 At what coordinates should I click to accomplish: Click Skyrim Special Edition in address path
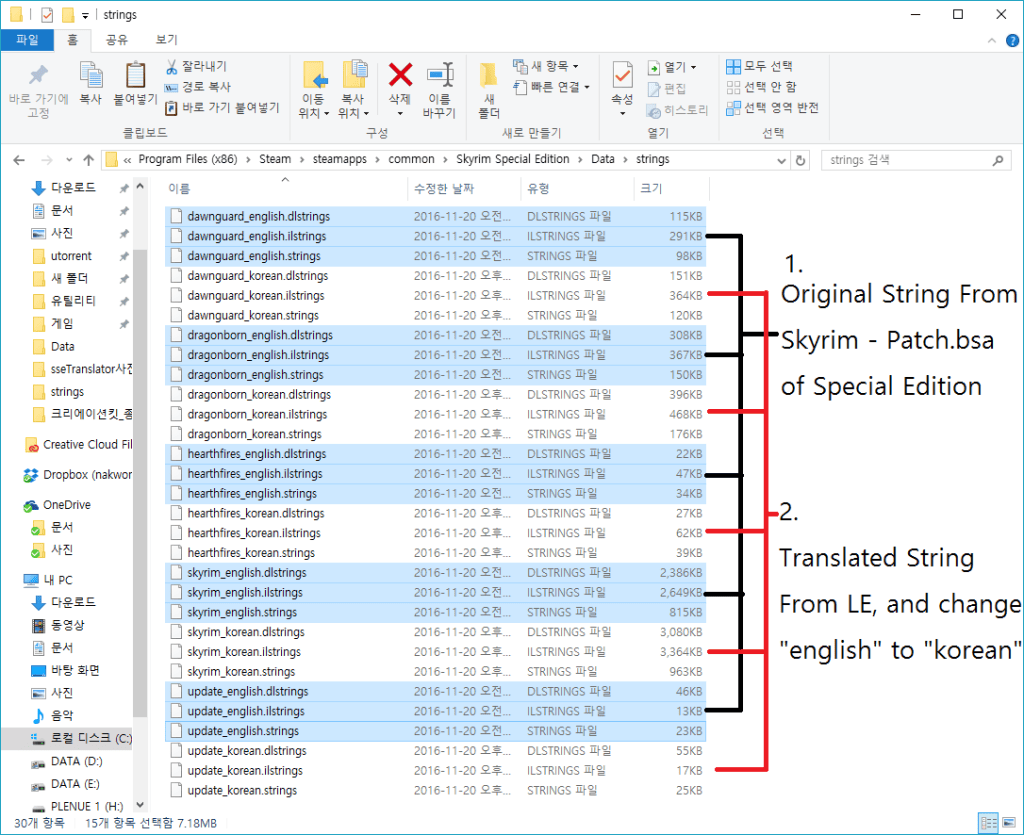[x=513, y=159]
